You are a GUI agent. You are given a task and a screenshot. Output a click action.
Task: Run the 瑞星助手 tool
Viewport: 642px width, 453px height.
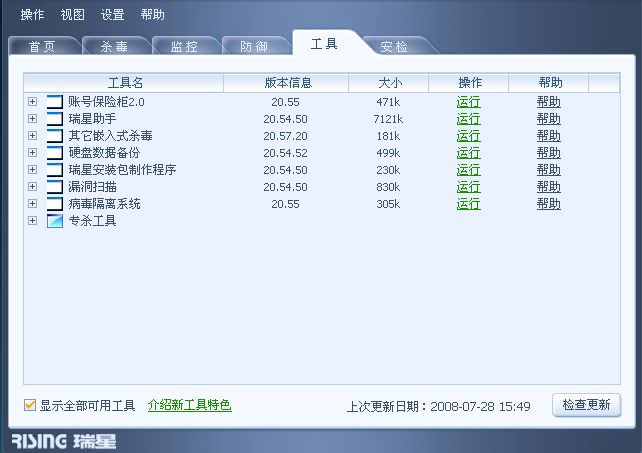point(468,119)
